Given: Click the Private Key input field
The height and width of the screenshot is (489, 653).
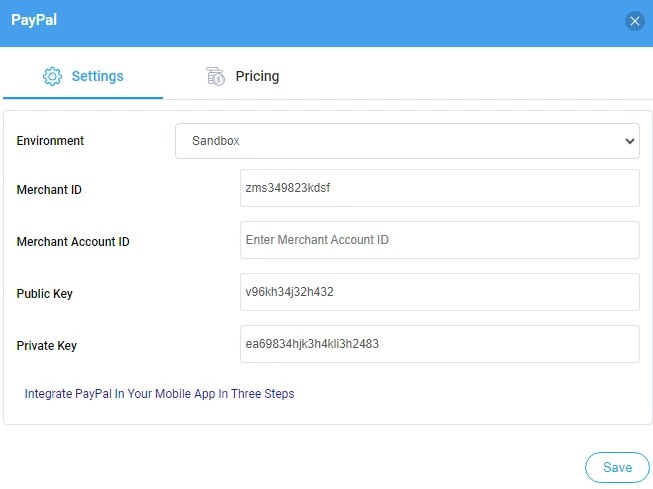Looking at the screenshot, I should tap(440, 344).
